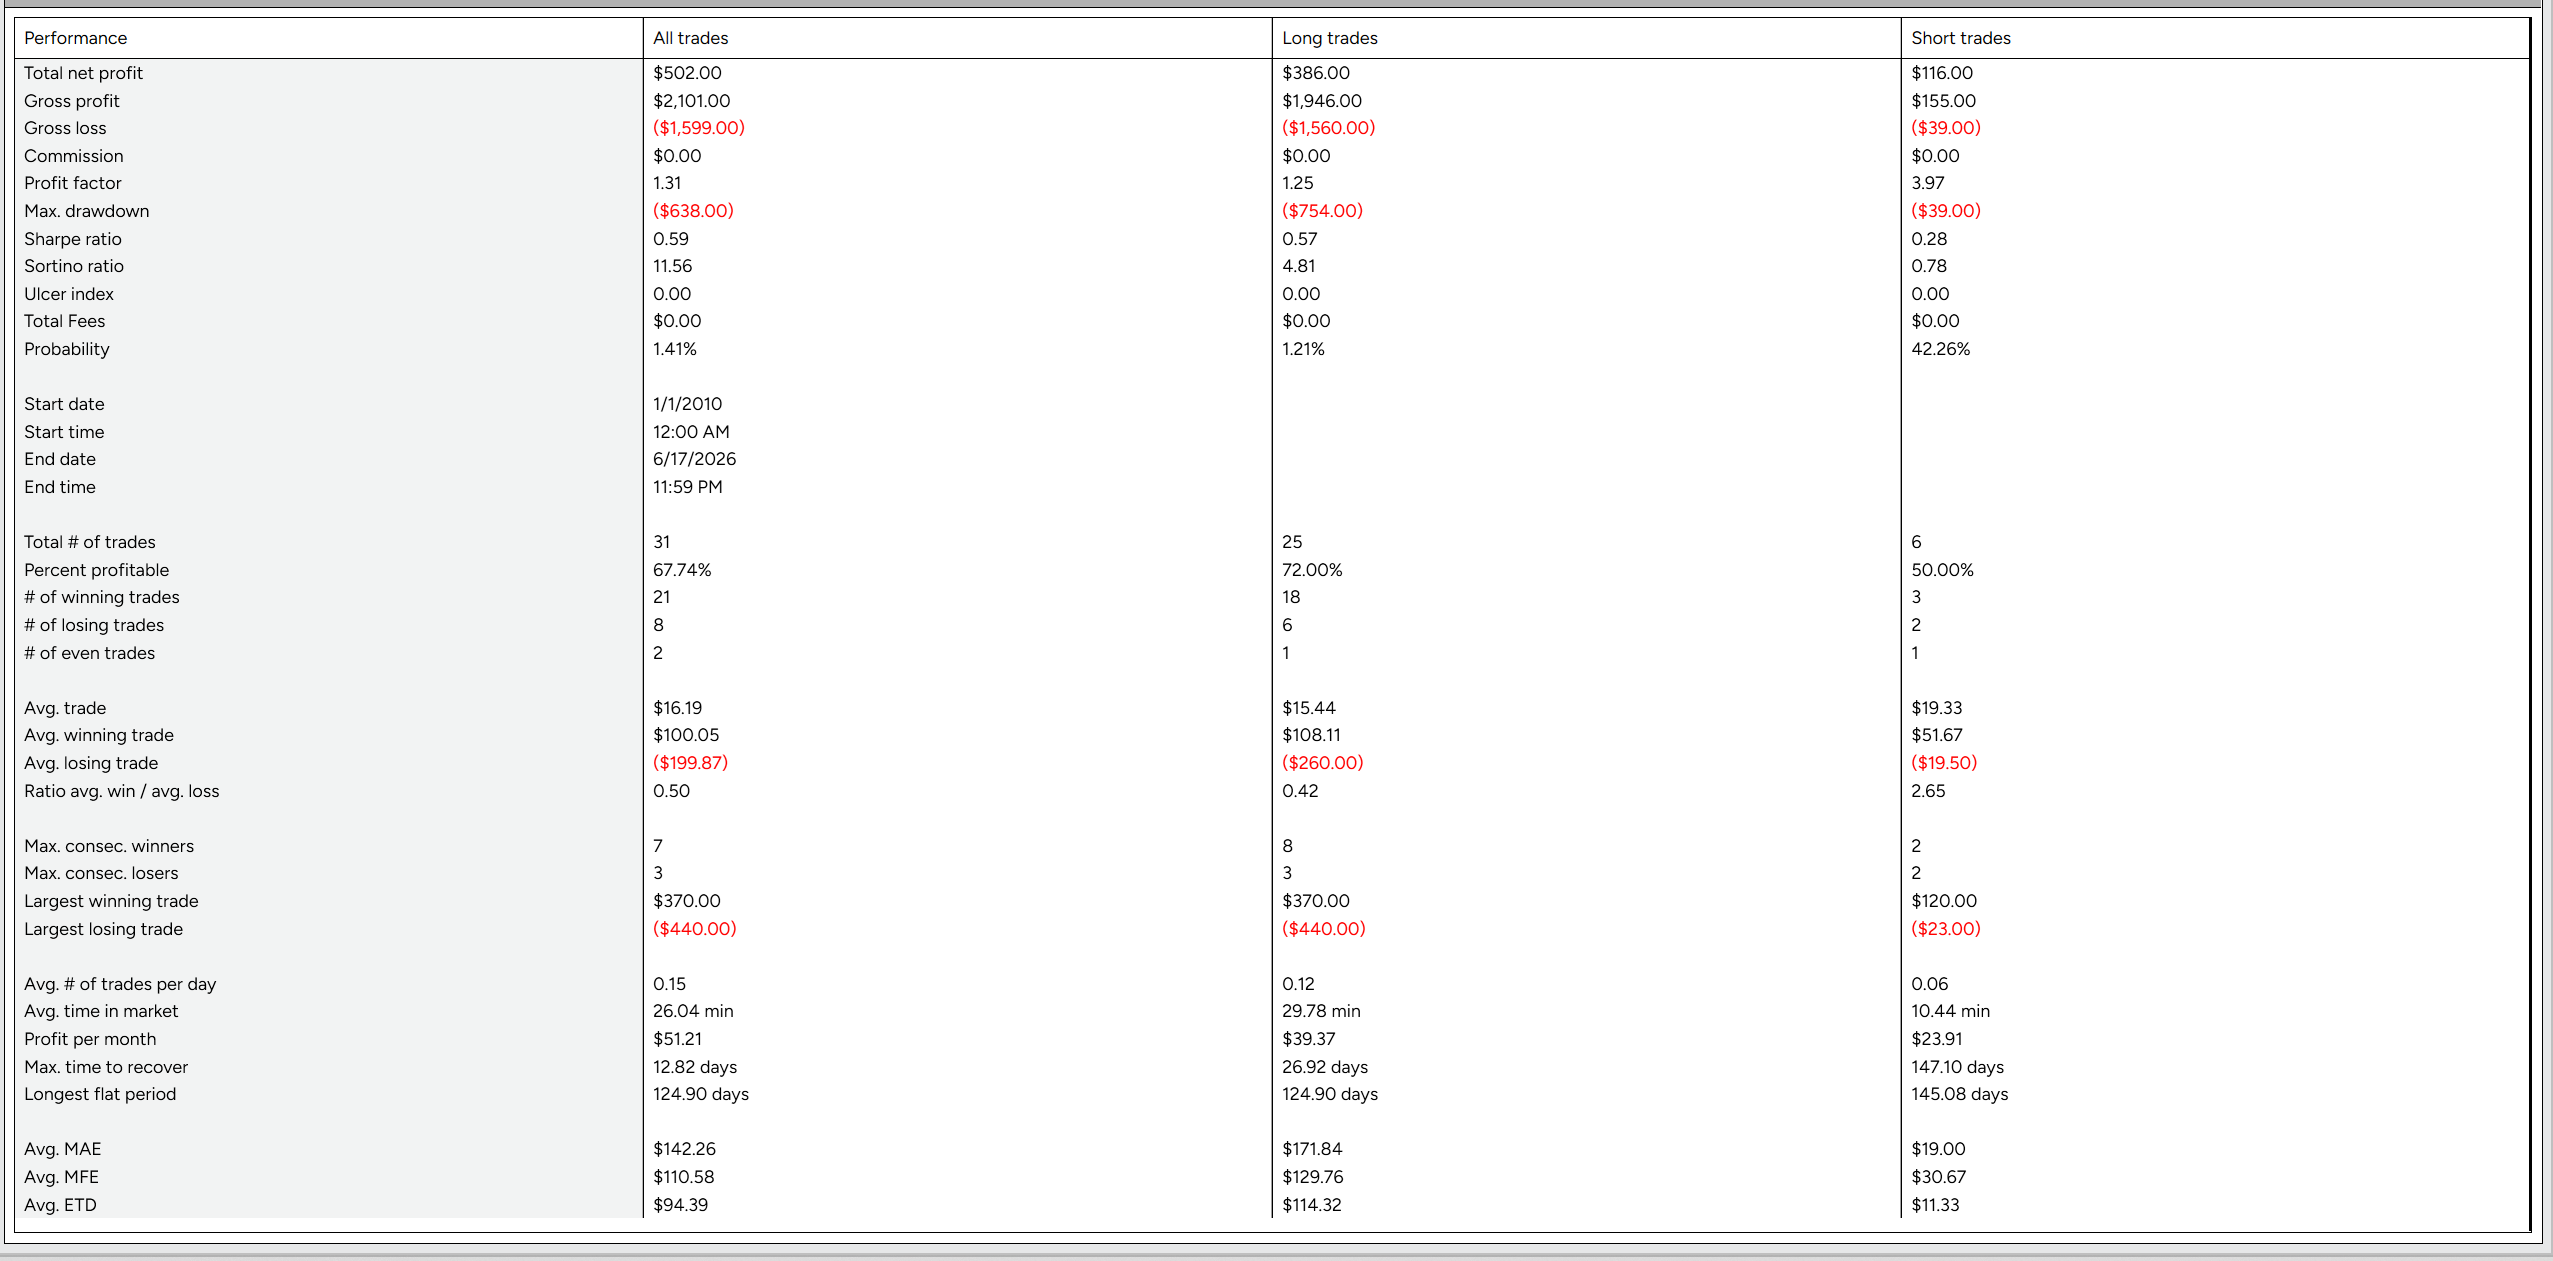Click the "Sortino ratio" row label
This screenshot has height=1261, width=2553.
pyautogui.click(x=74, y=266)
